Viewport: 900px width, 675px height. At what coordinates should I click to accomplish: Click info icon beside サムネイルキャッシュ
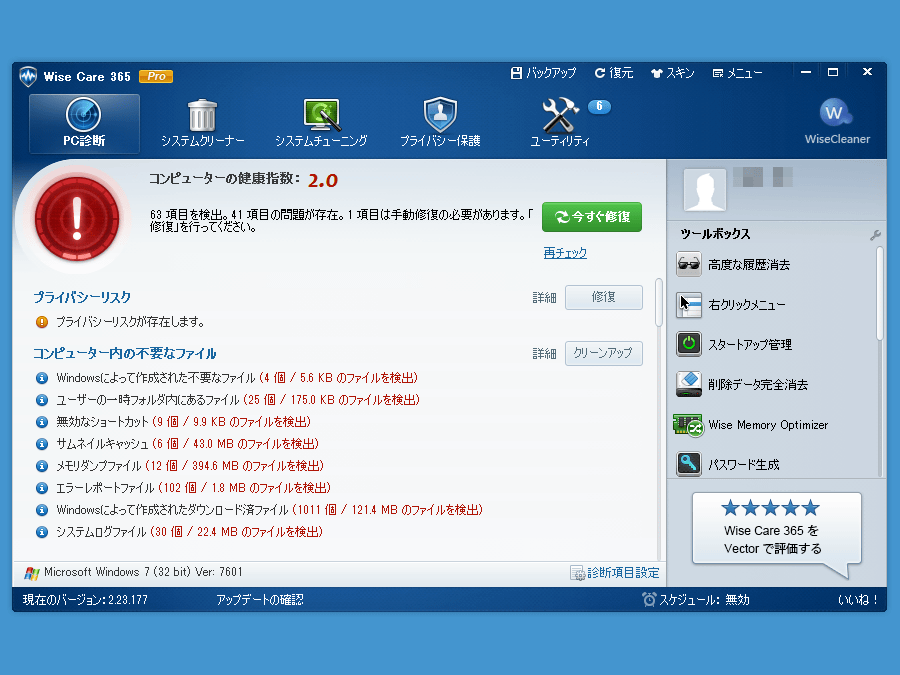click(x=42, y=444)
